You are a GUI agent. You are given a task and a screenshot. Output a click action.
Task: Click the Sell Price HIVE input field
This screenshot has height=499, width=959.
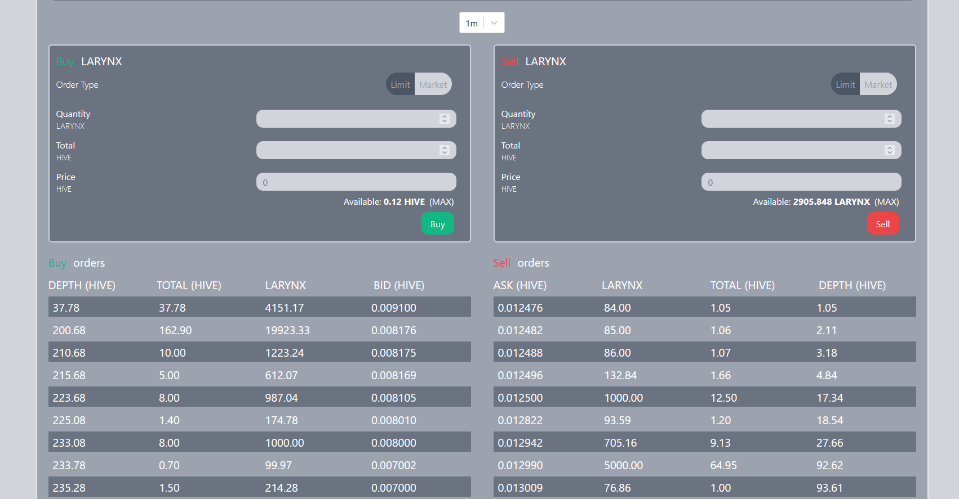pyautogui.click(x=801, y=182)
